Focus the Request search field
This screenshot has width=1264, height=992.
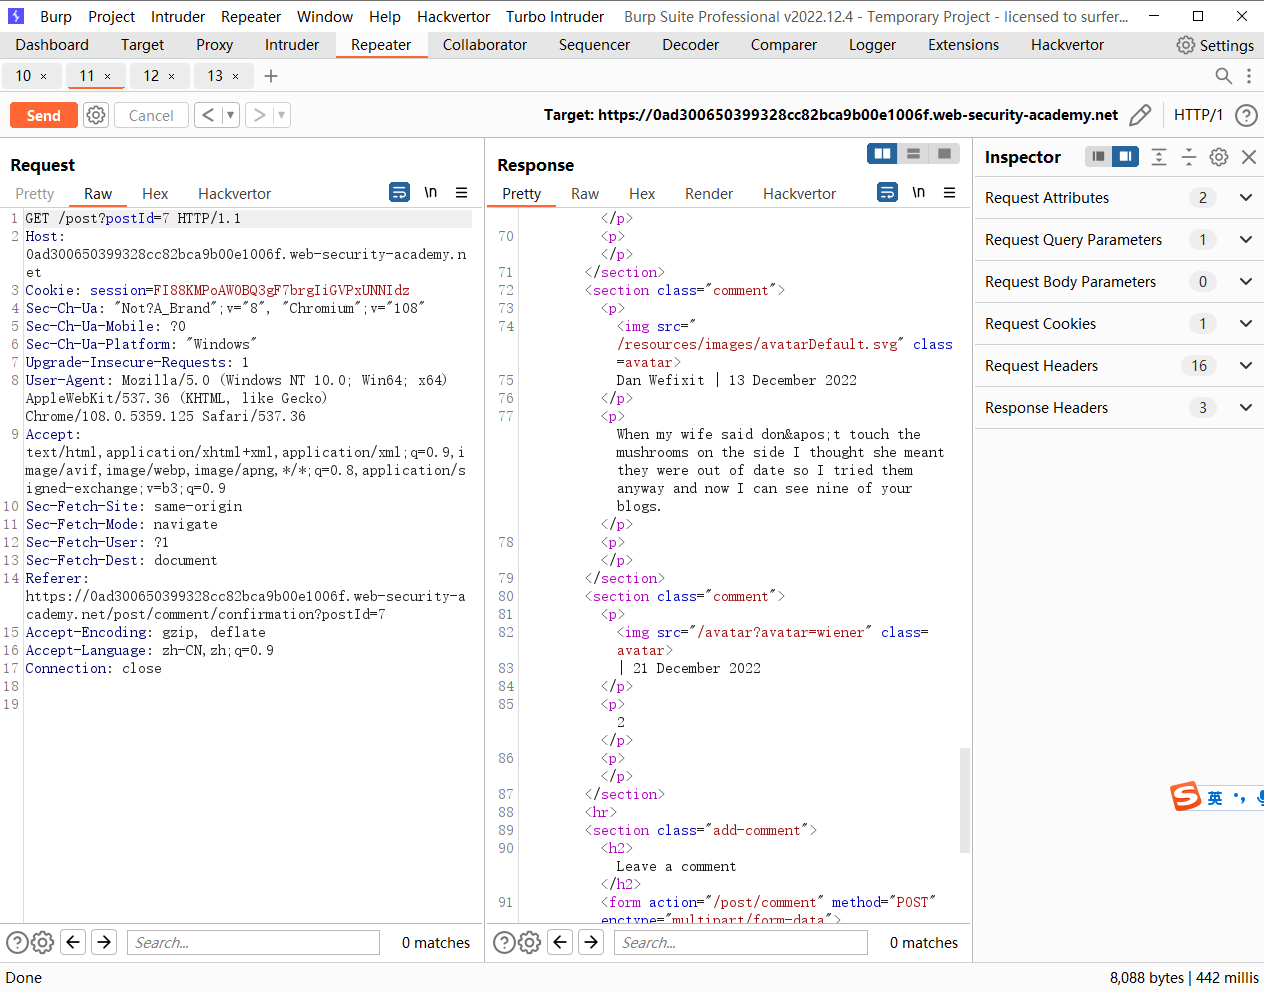coord(253,942)
